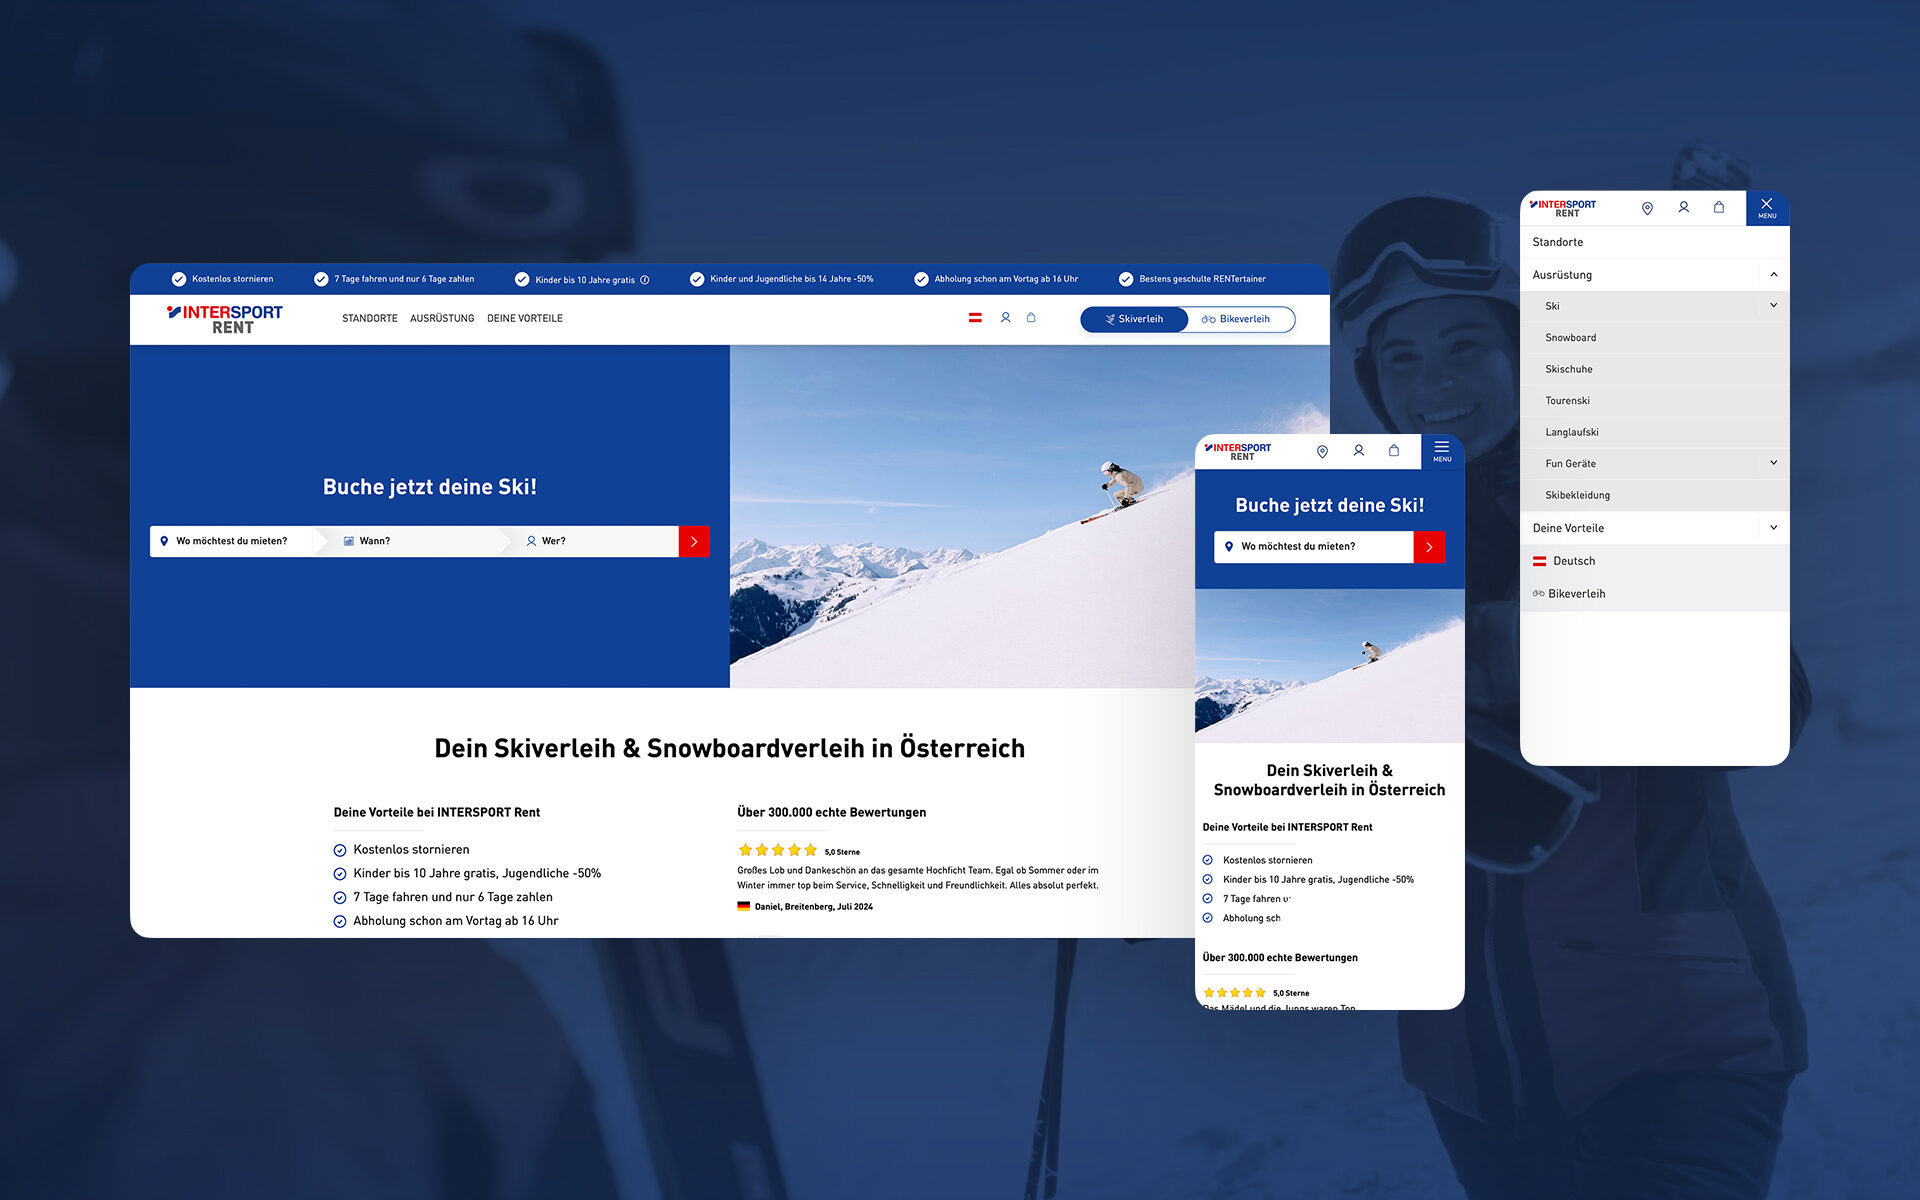Click the red search submit button
Viewport: 1920px width, 1200px height.
point(695,539)
